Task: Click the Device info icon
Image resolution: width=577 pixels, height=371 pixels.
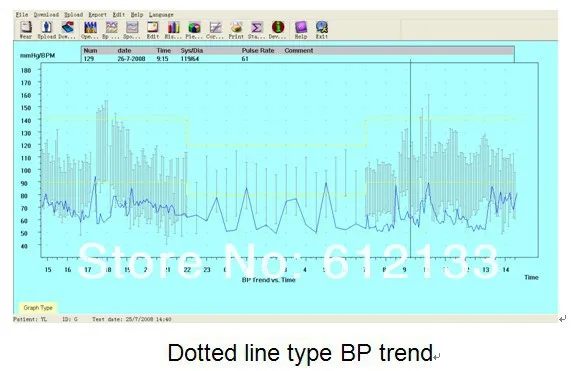Action: [277, 30]
